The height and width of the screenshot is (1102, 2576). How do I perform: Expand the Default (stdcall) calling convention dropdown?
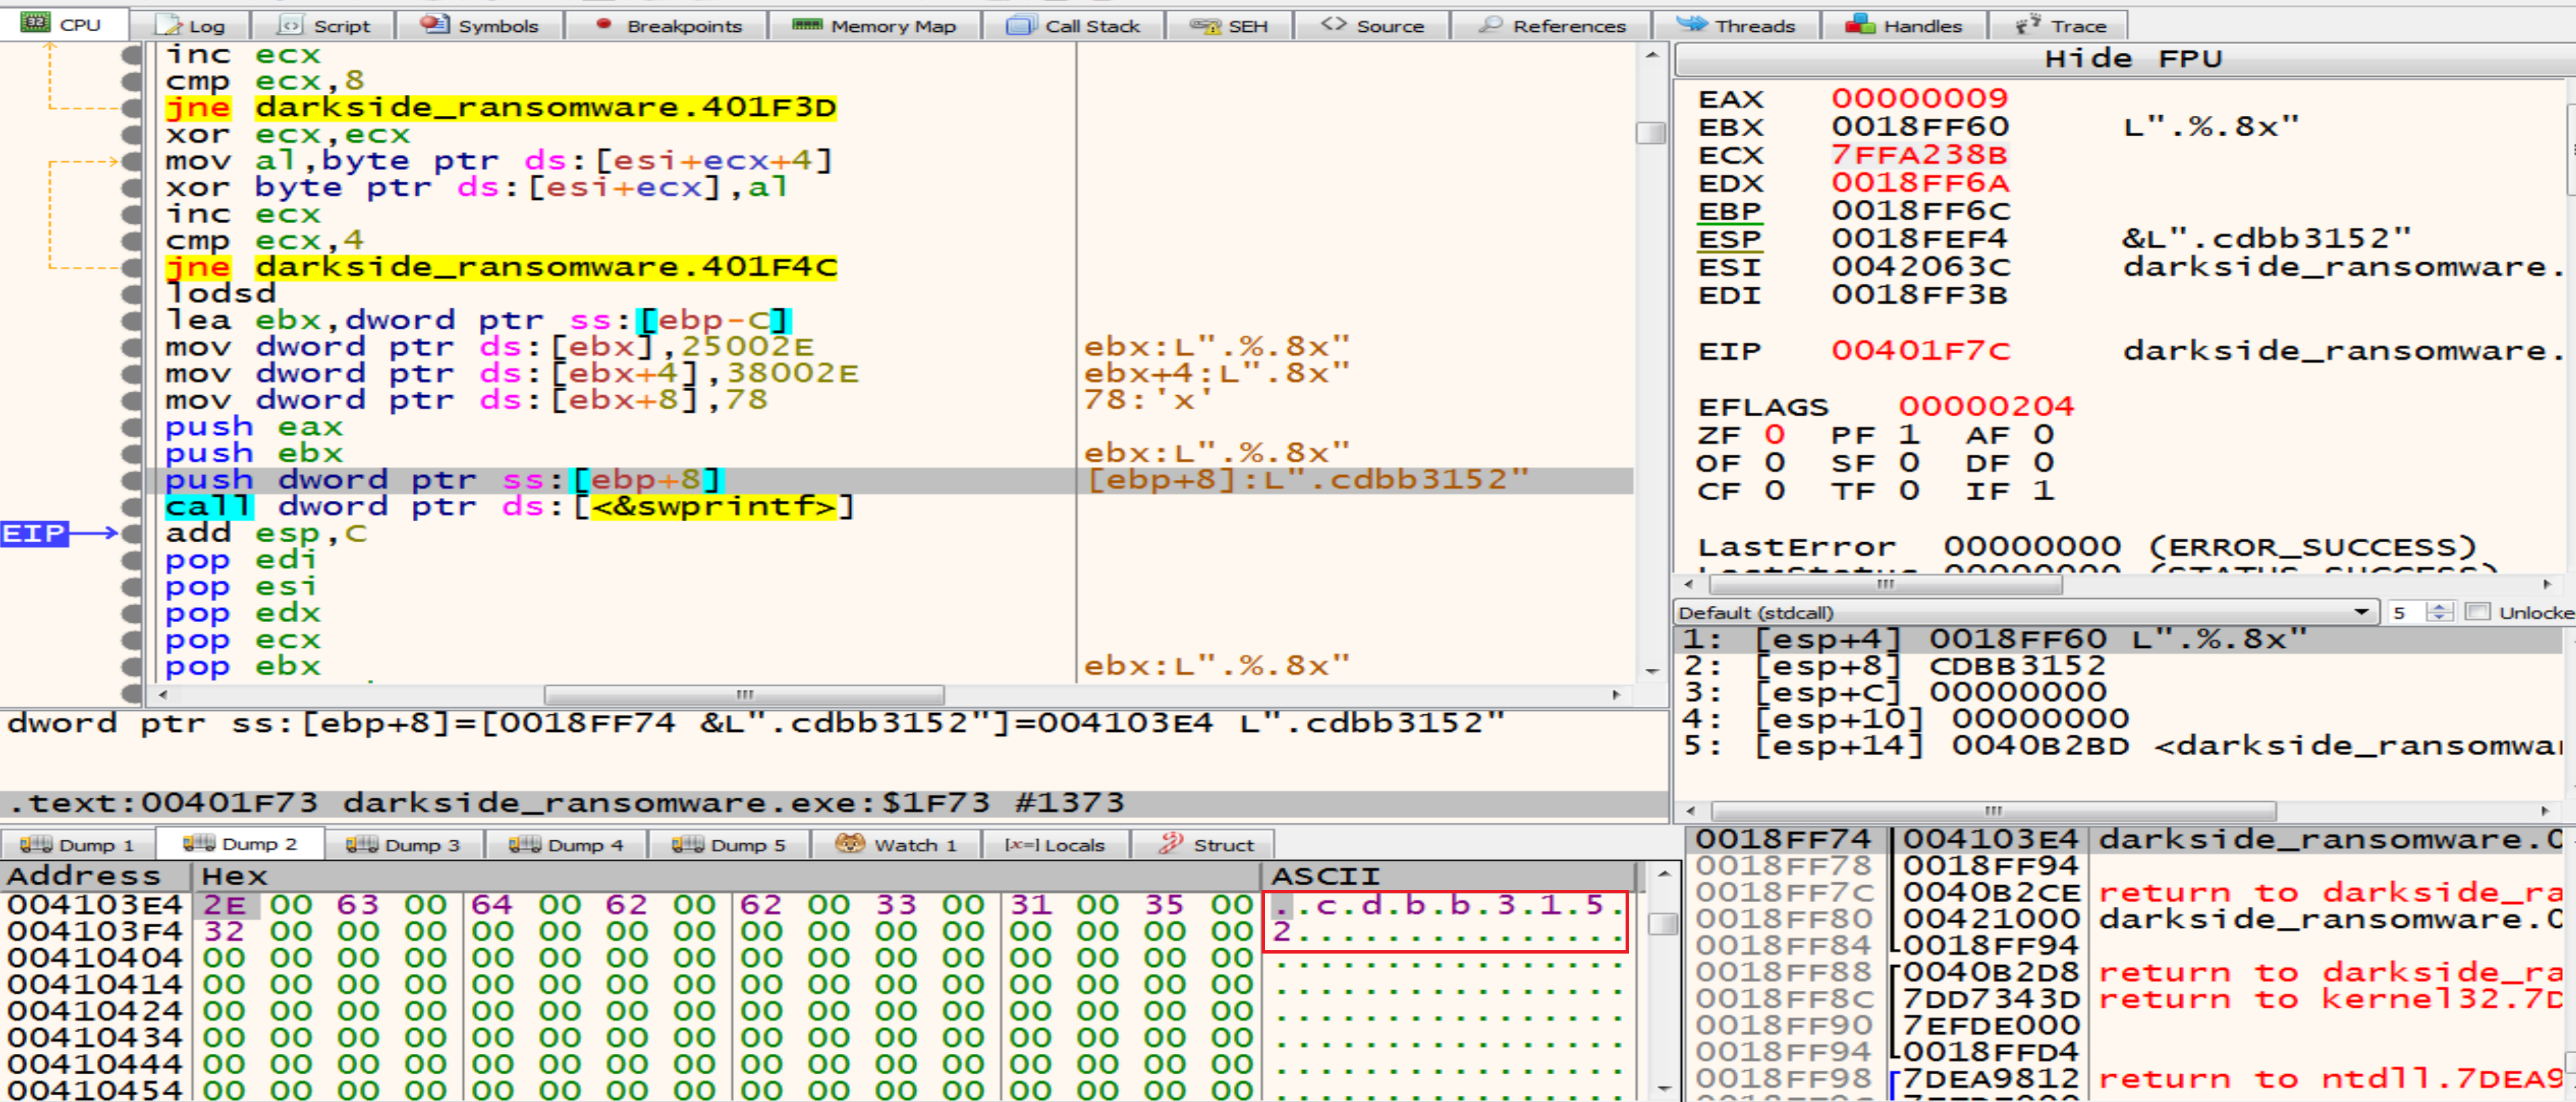click(x=2361, y=612)
